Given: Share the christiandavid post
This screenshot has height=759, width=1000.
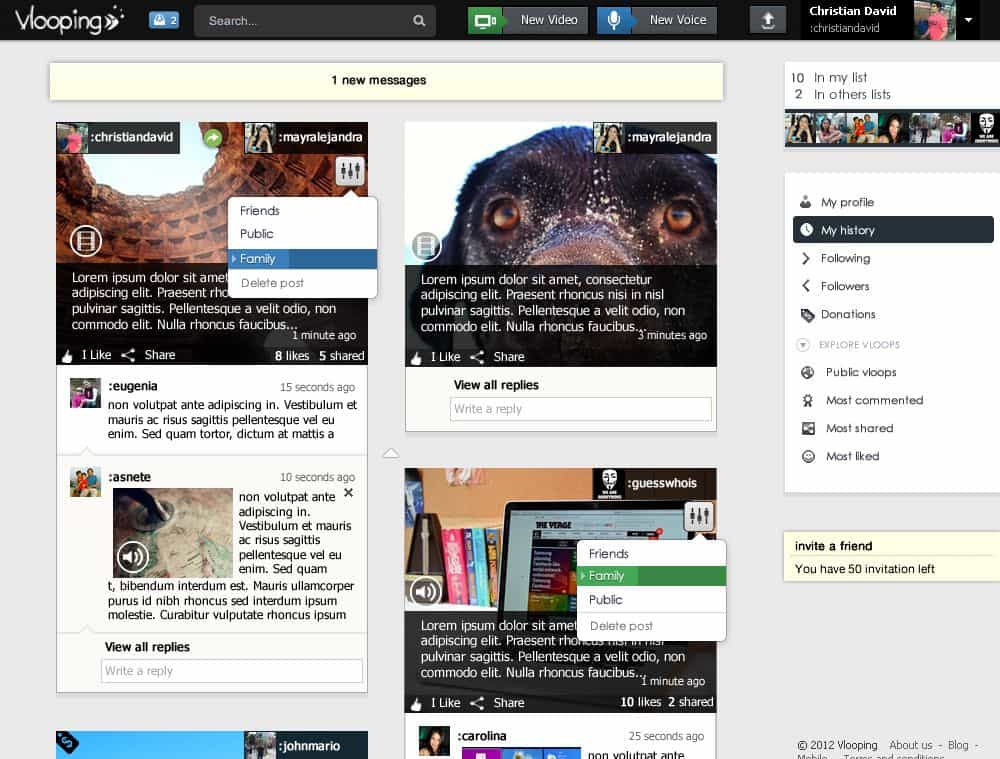Looking at the screenshot, I should click(x=149, y=355).
